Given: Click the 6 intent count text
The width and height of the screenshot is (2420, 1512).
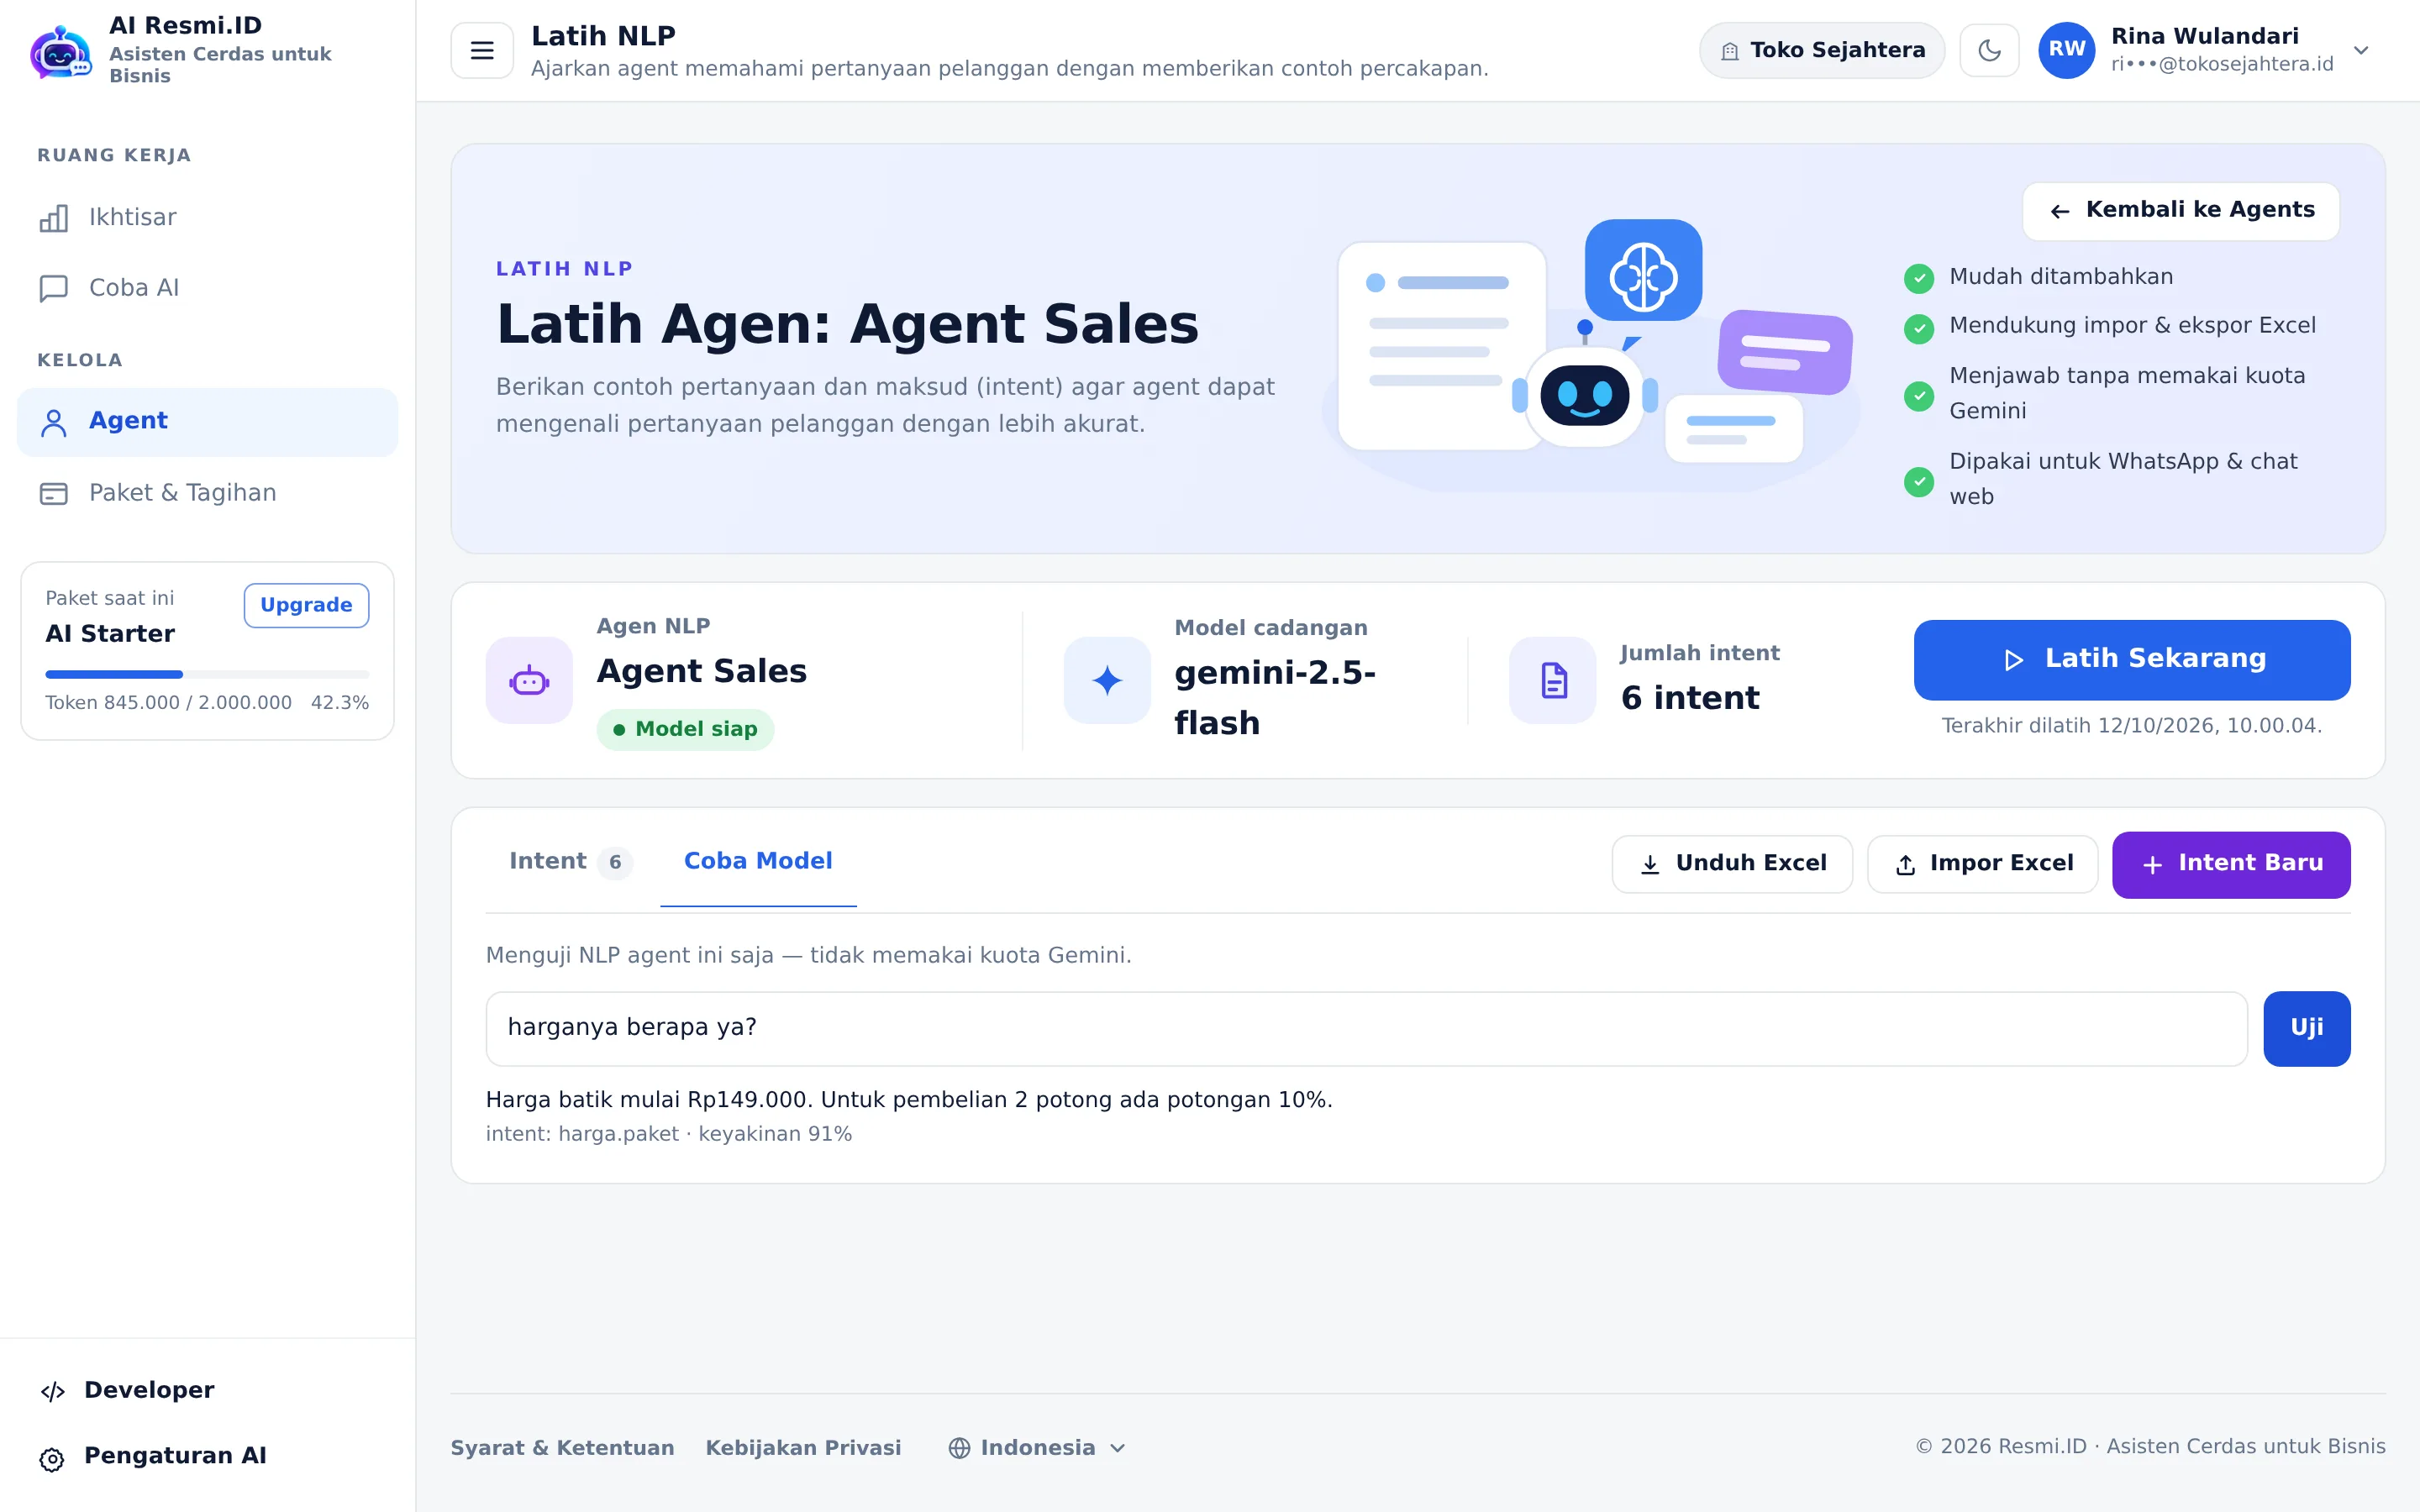Looking at the screenshot, I should pos(1689,698).
